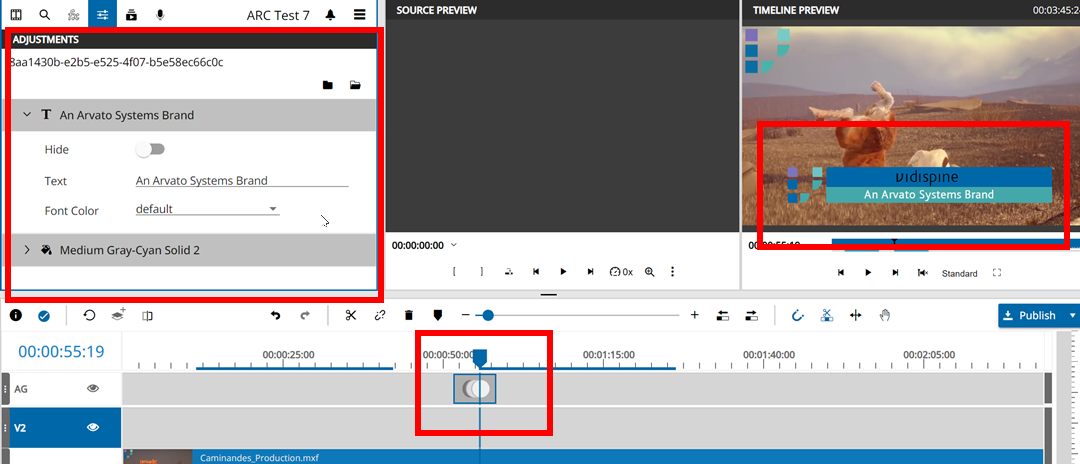Play the source preview
The image size is (1080, 464).
(x=563, y=271)
